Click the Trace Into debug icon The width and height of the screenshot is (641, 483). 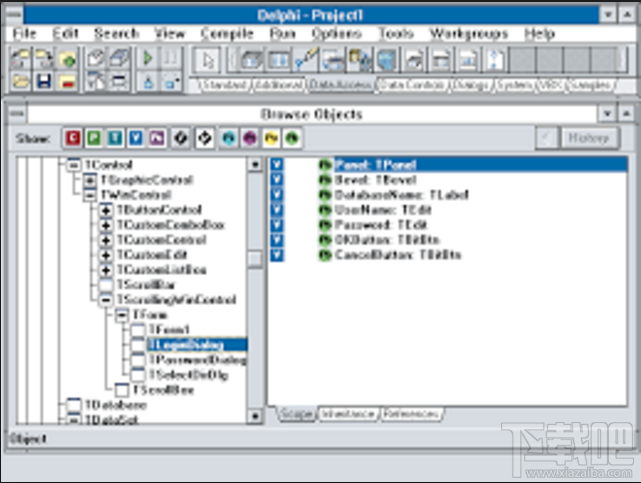click(x=148, y=81)
